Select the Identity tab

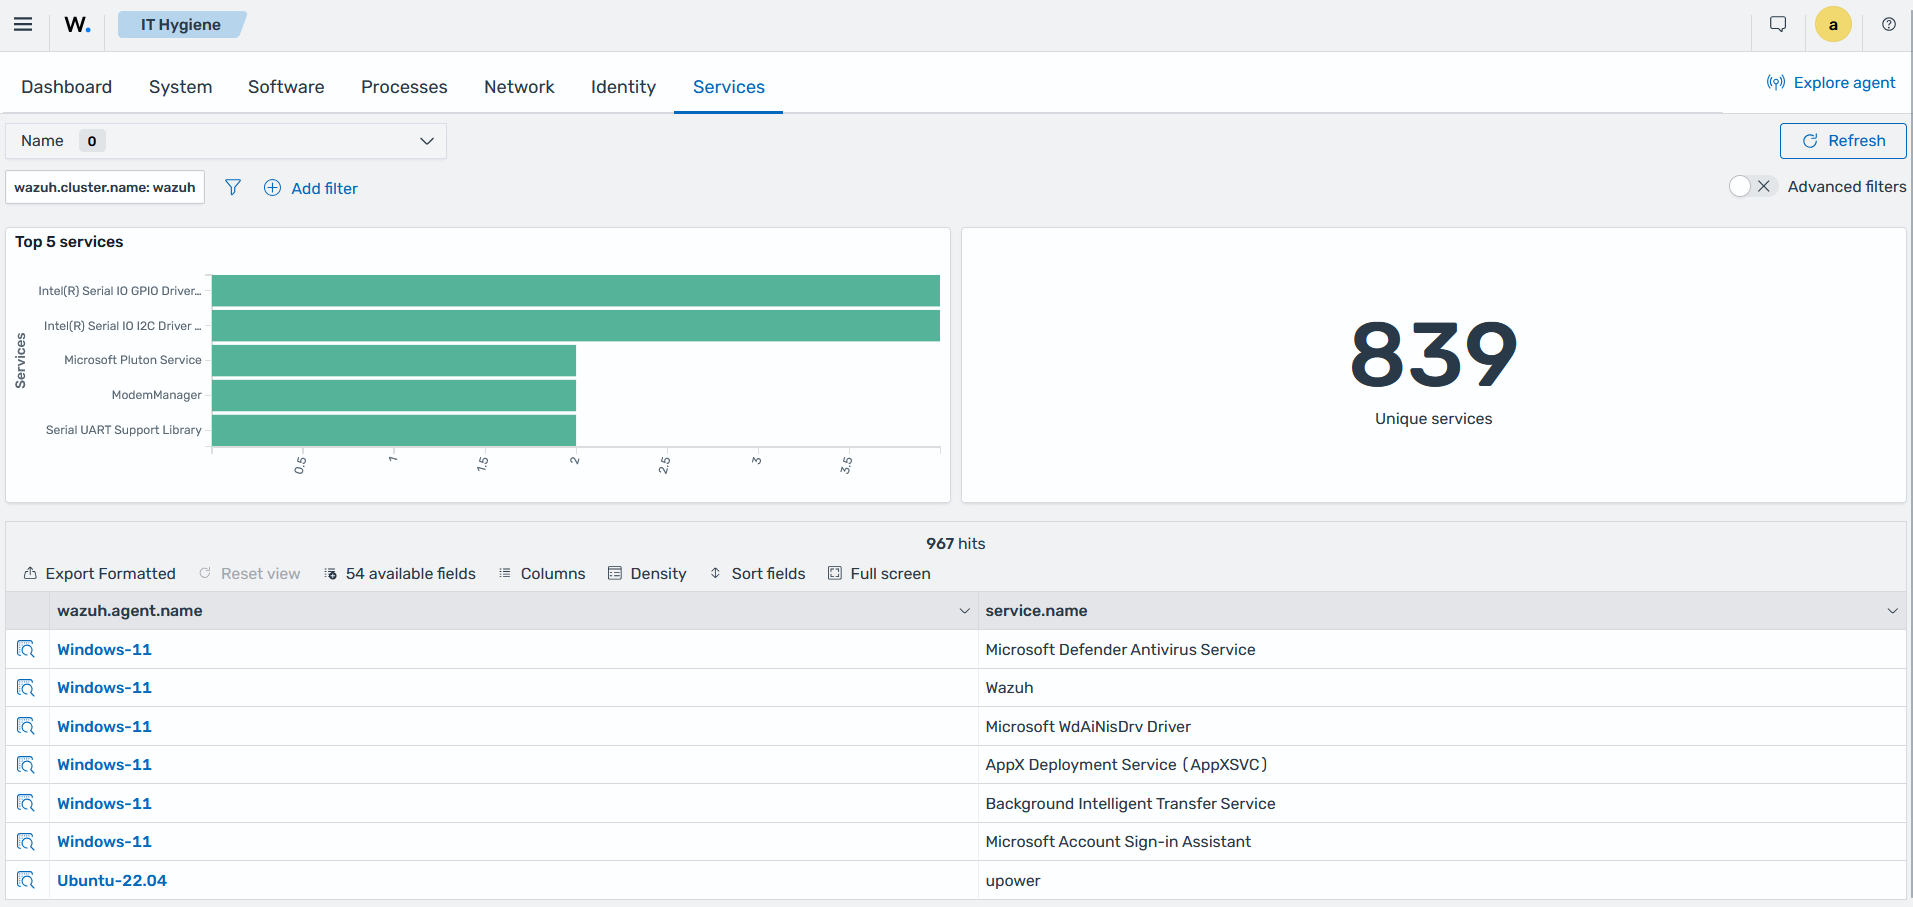coord(623,87)
